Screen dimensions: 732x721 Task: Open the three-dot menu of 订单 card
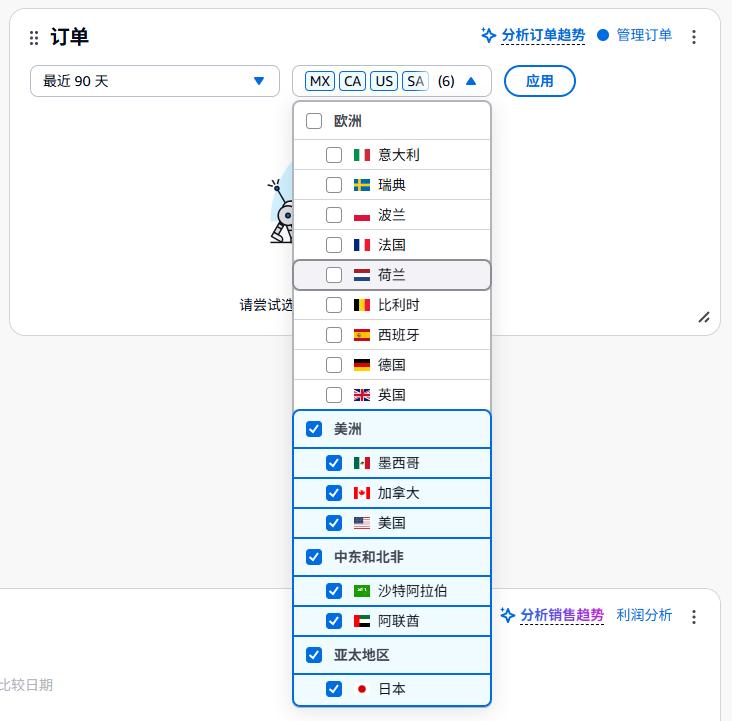coord(694,36)
